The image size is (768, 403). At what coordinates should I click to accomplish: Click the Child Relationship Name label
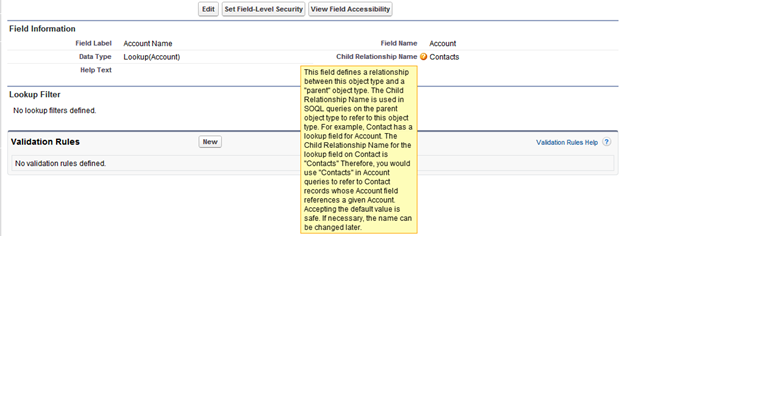pos(377,57)
